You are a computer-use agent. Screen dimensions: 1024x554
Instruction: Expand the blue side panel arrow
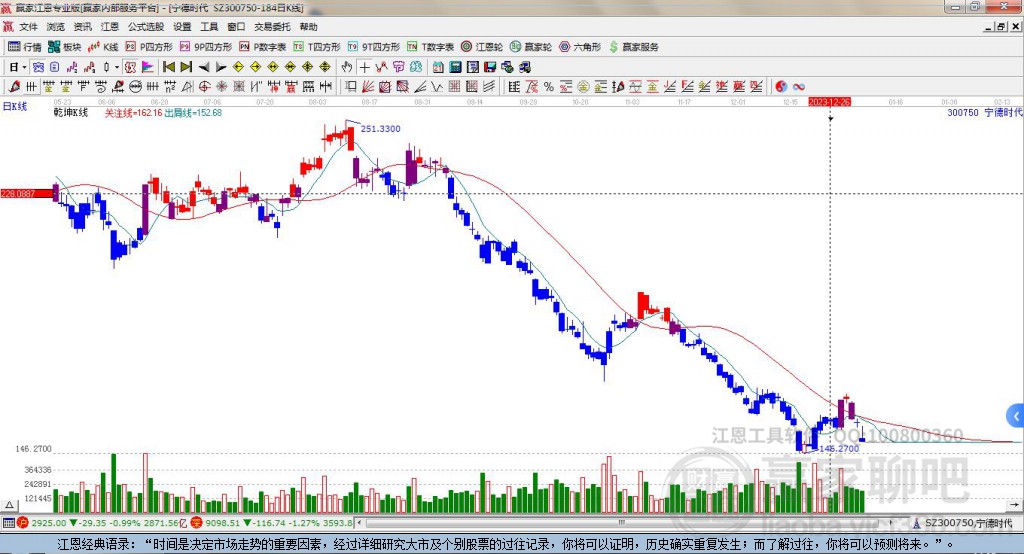[1016, 416]
